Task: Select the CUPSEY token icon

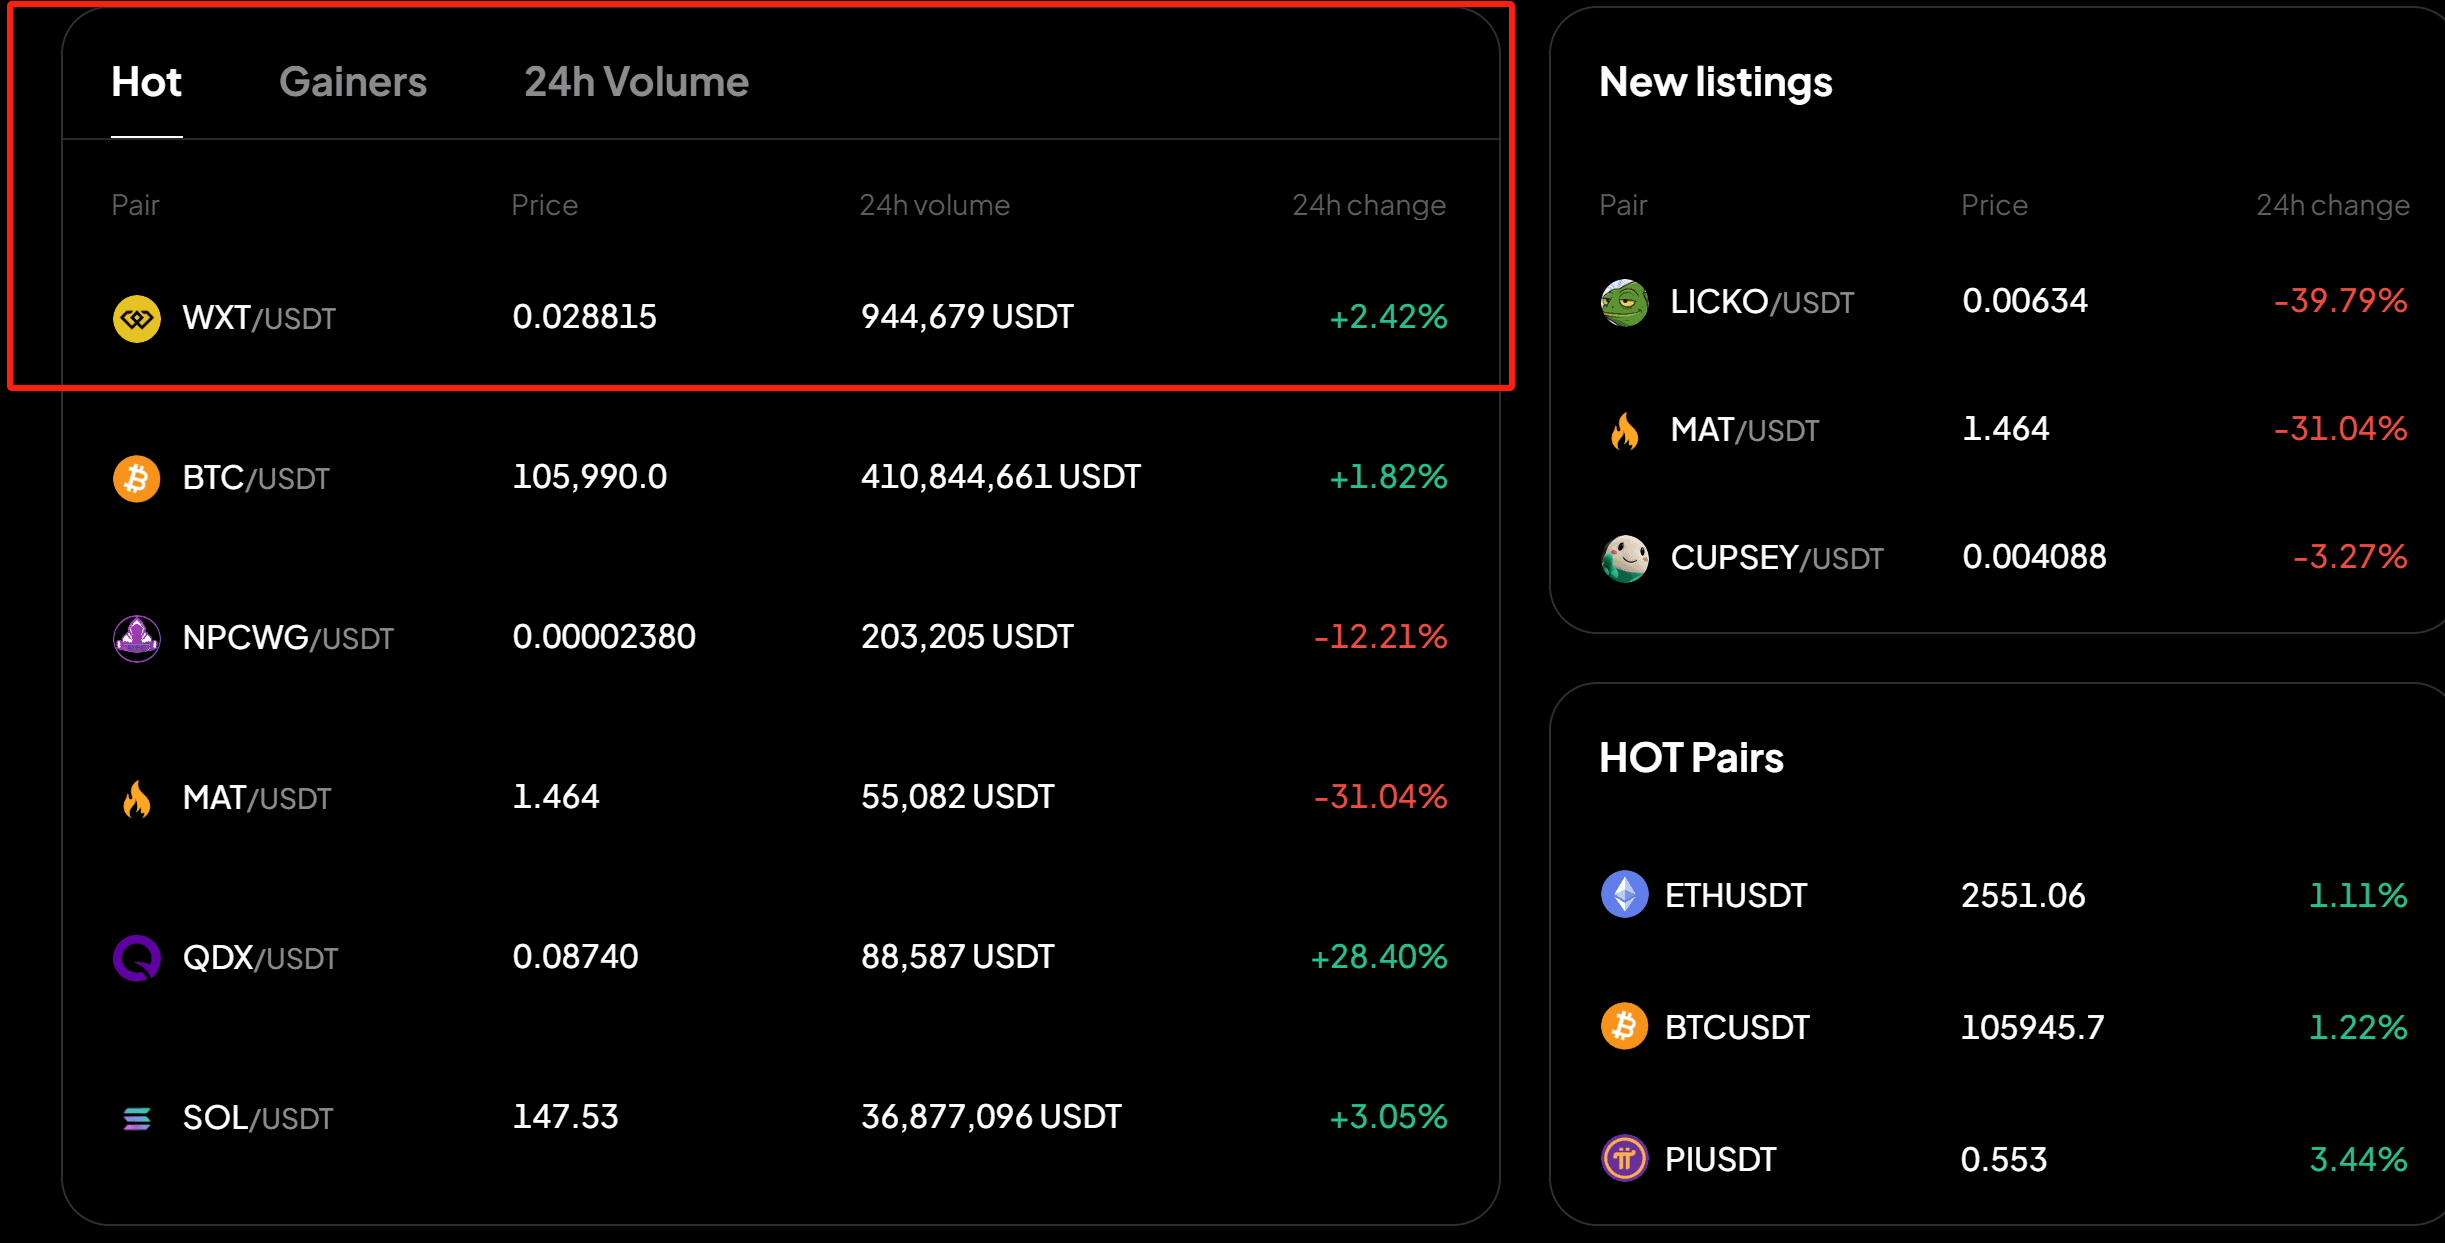Action: pyautogui.click(x=1626, y=558)
